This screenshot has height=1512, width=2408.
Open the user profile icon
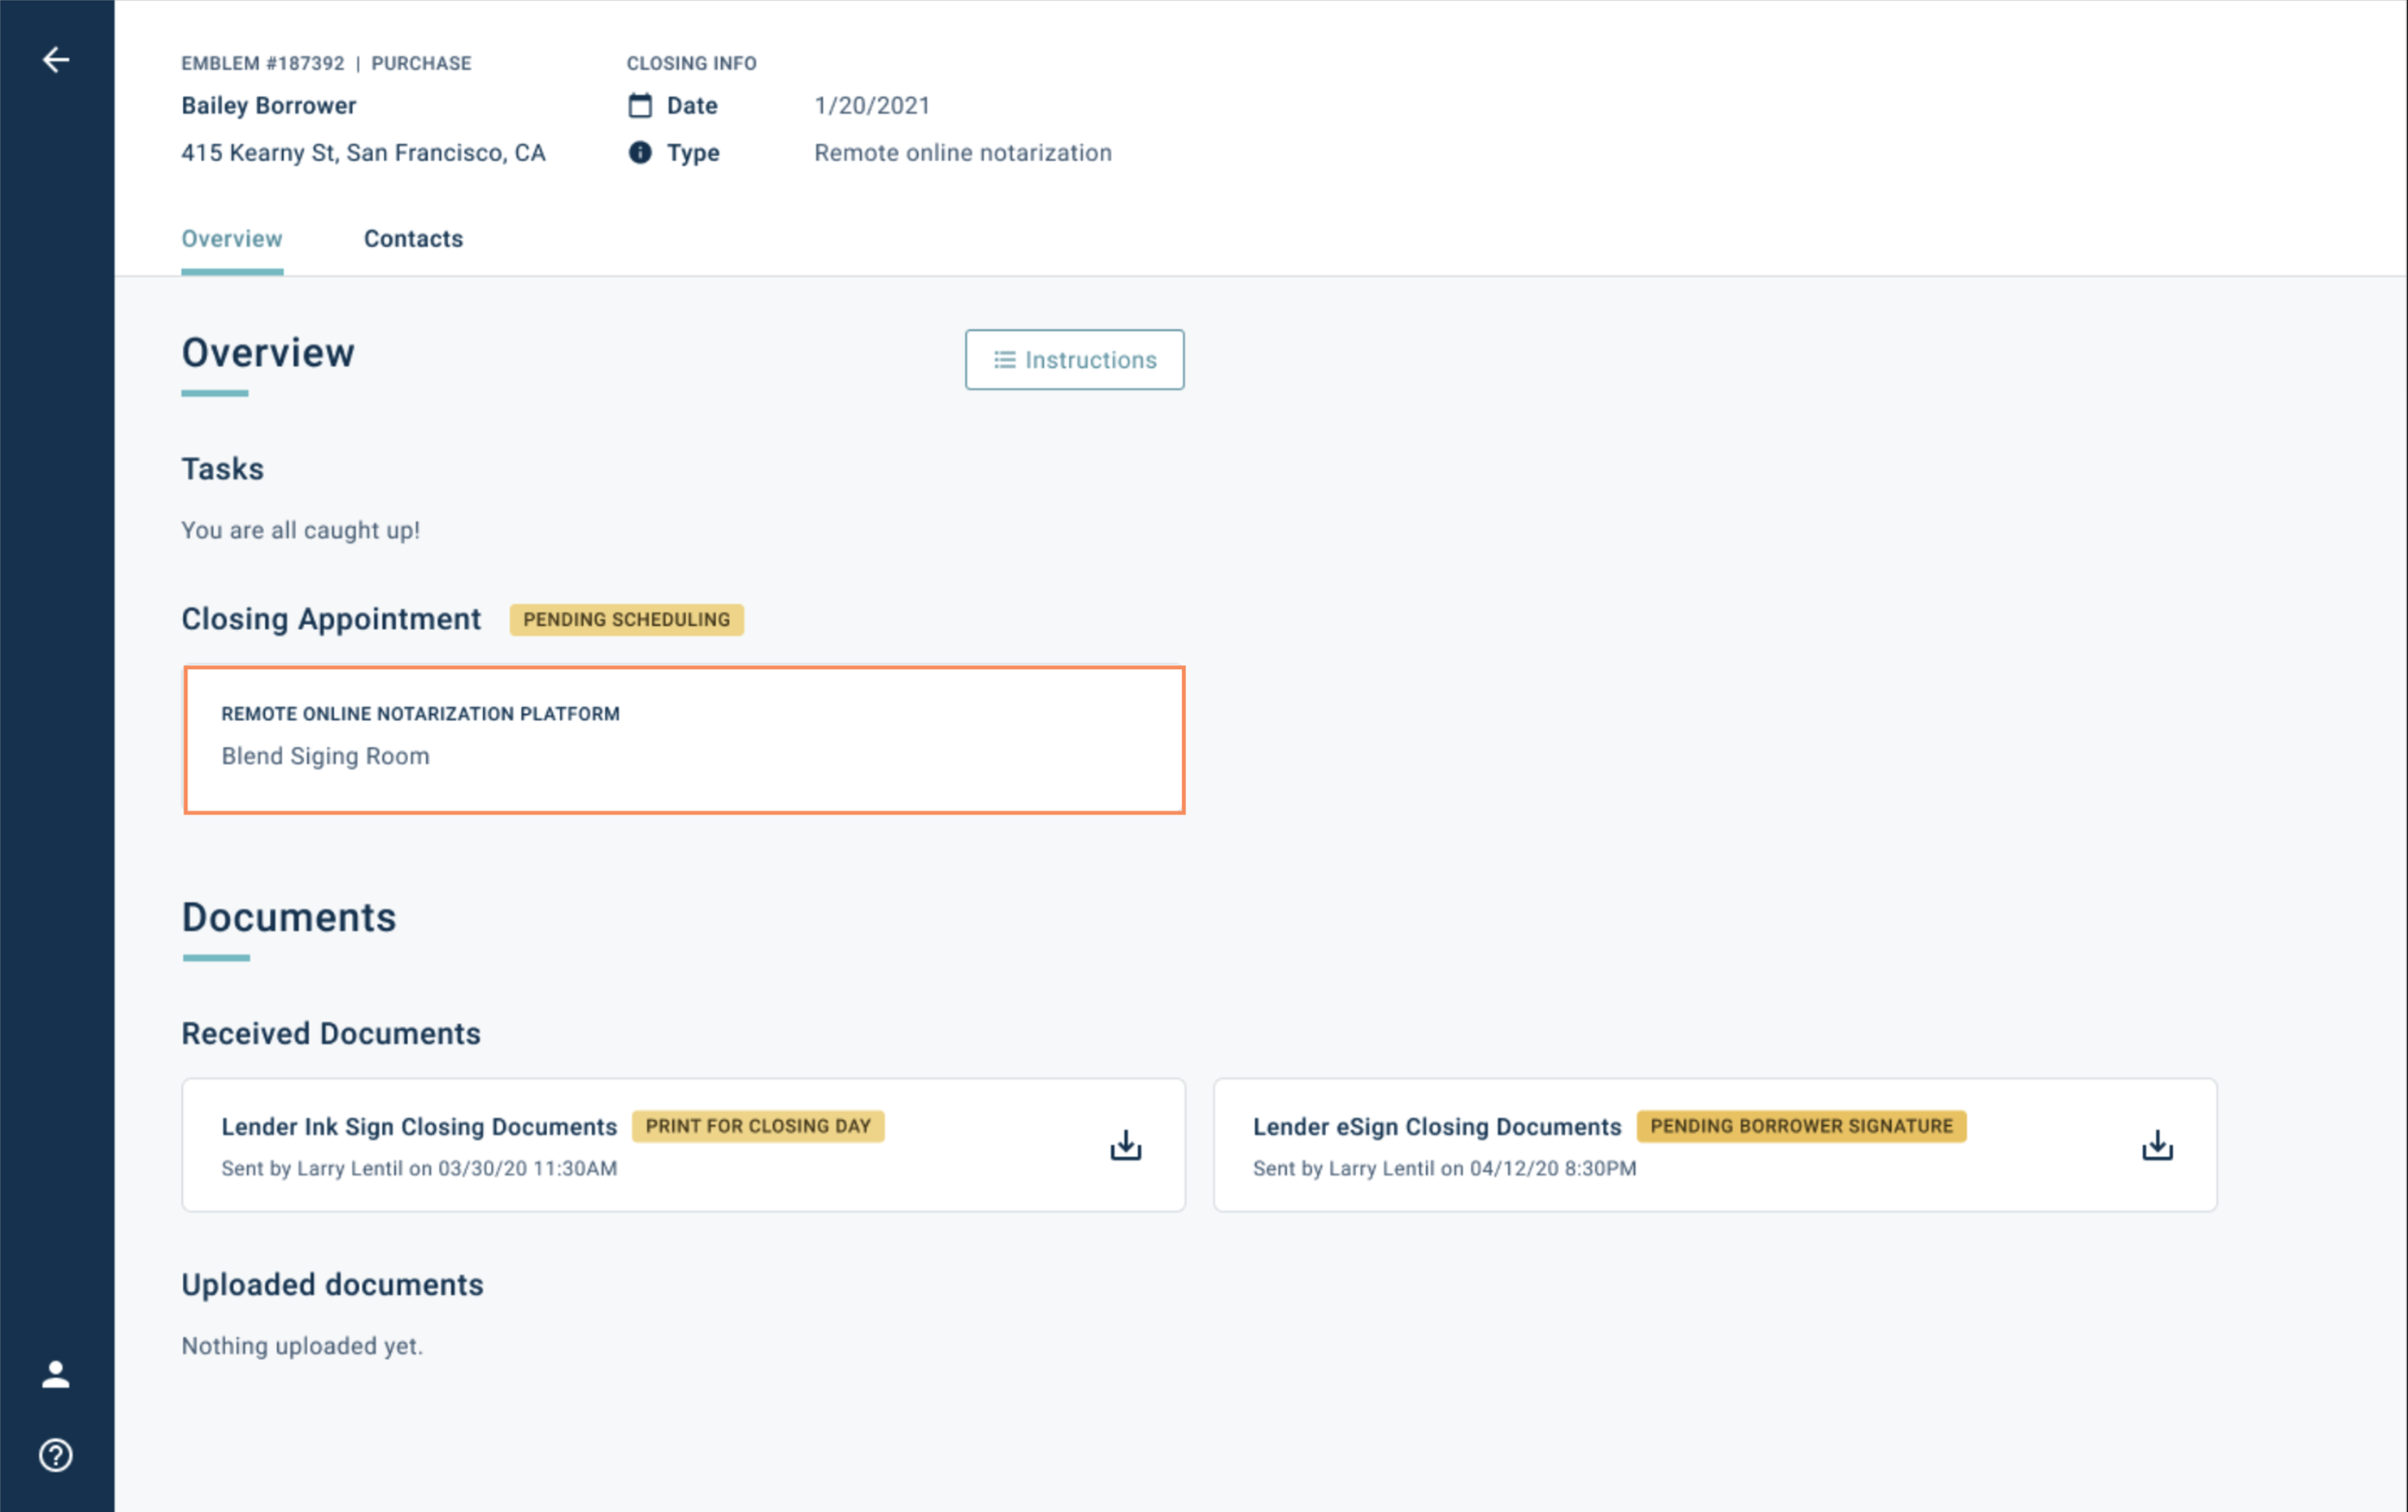[56, 1375]
